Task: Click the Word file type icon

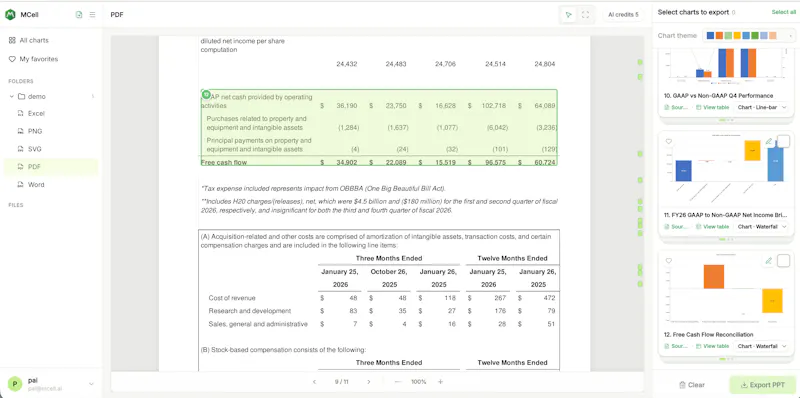Action: [21, 185]
